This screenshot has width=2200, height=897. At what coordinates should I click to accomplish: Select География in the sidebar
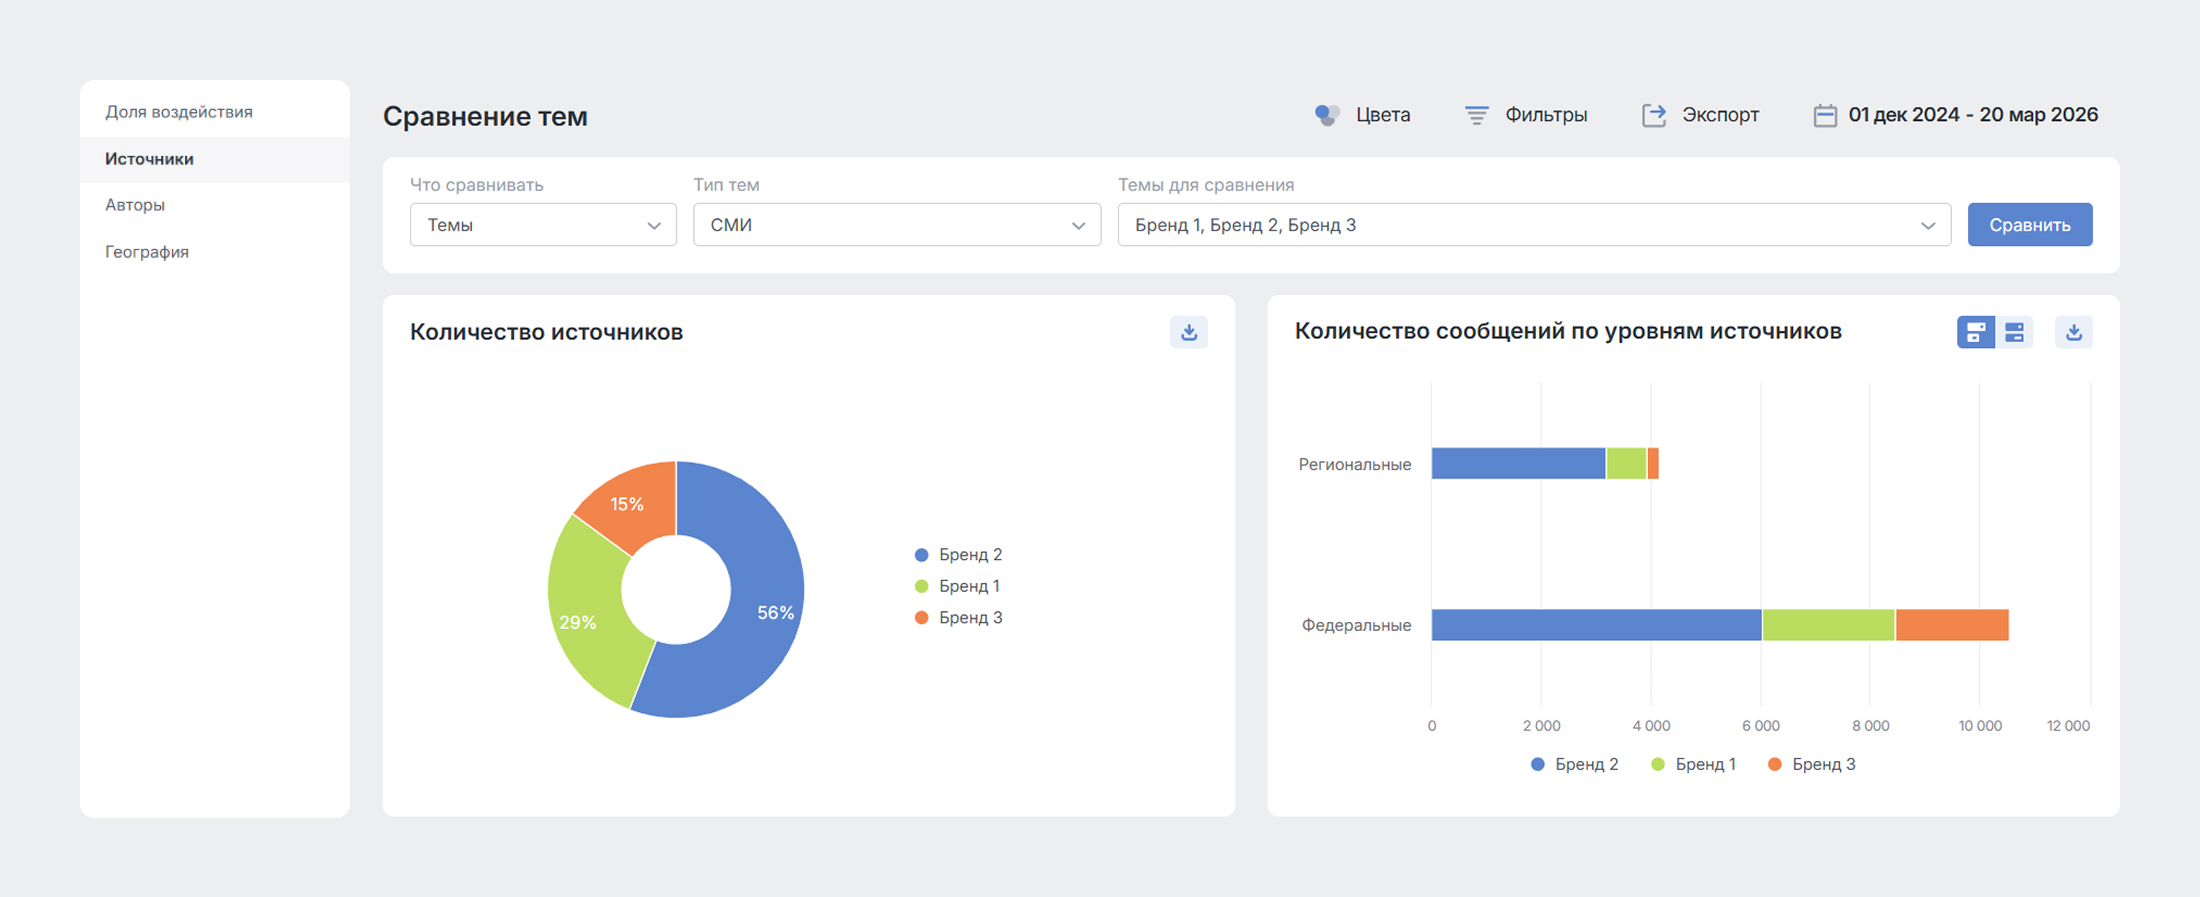tap(147, 252)
